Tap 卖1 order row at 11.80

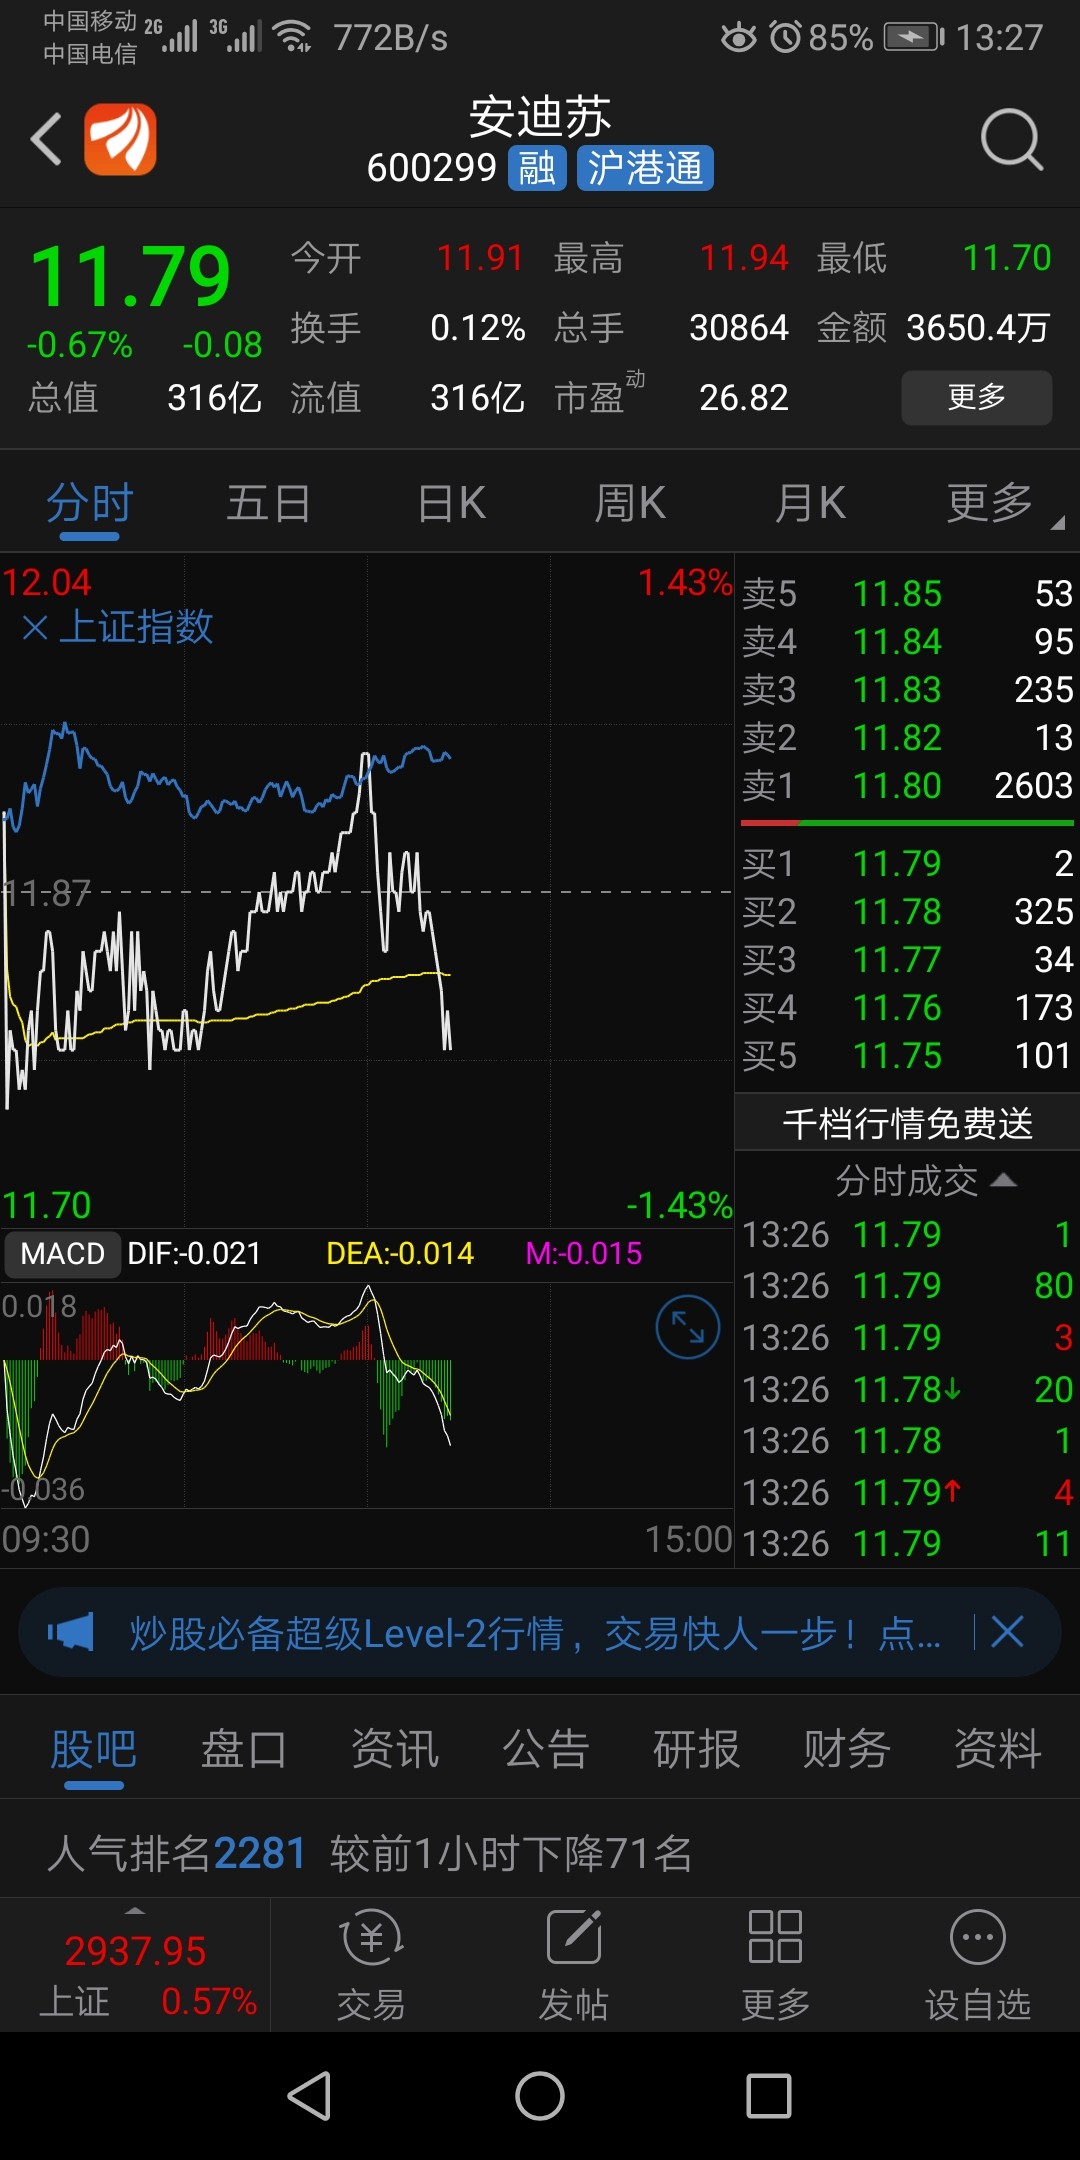(x=908, y=785)
